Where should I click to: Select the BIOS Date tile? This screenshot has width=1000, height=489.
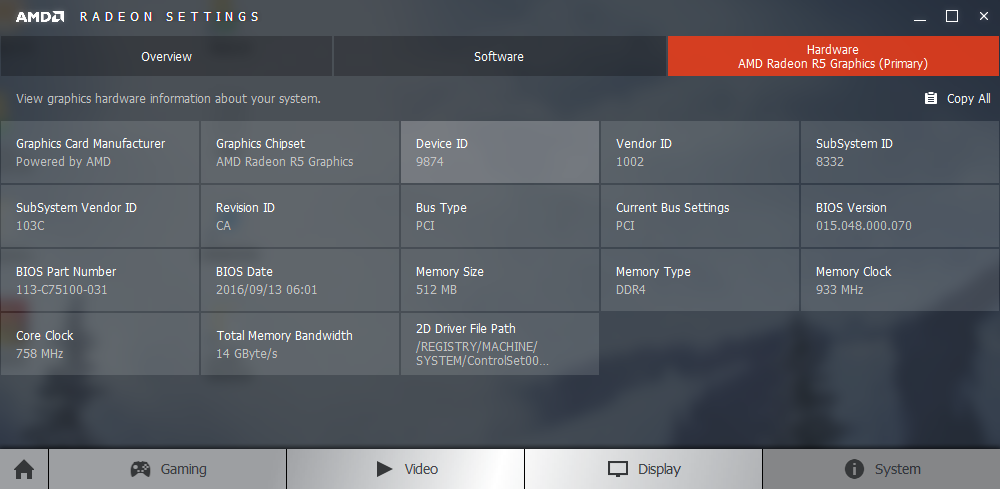(300, 280)
